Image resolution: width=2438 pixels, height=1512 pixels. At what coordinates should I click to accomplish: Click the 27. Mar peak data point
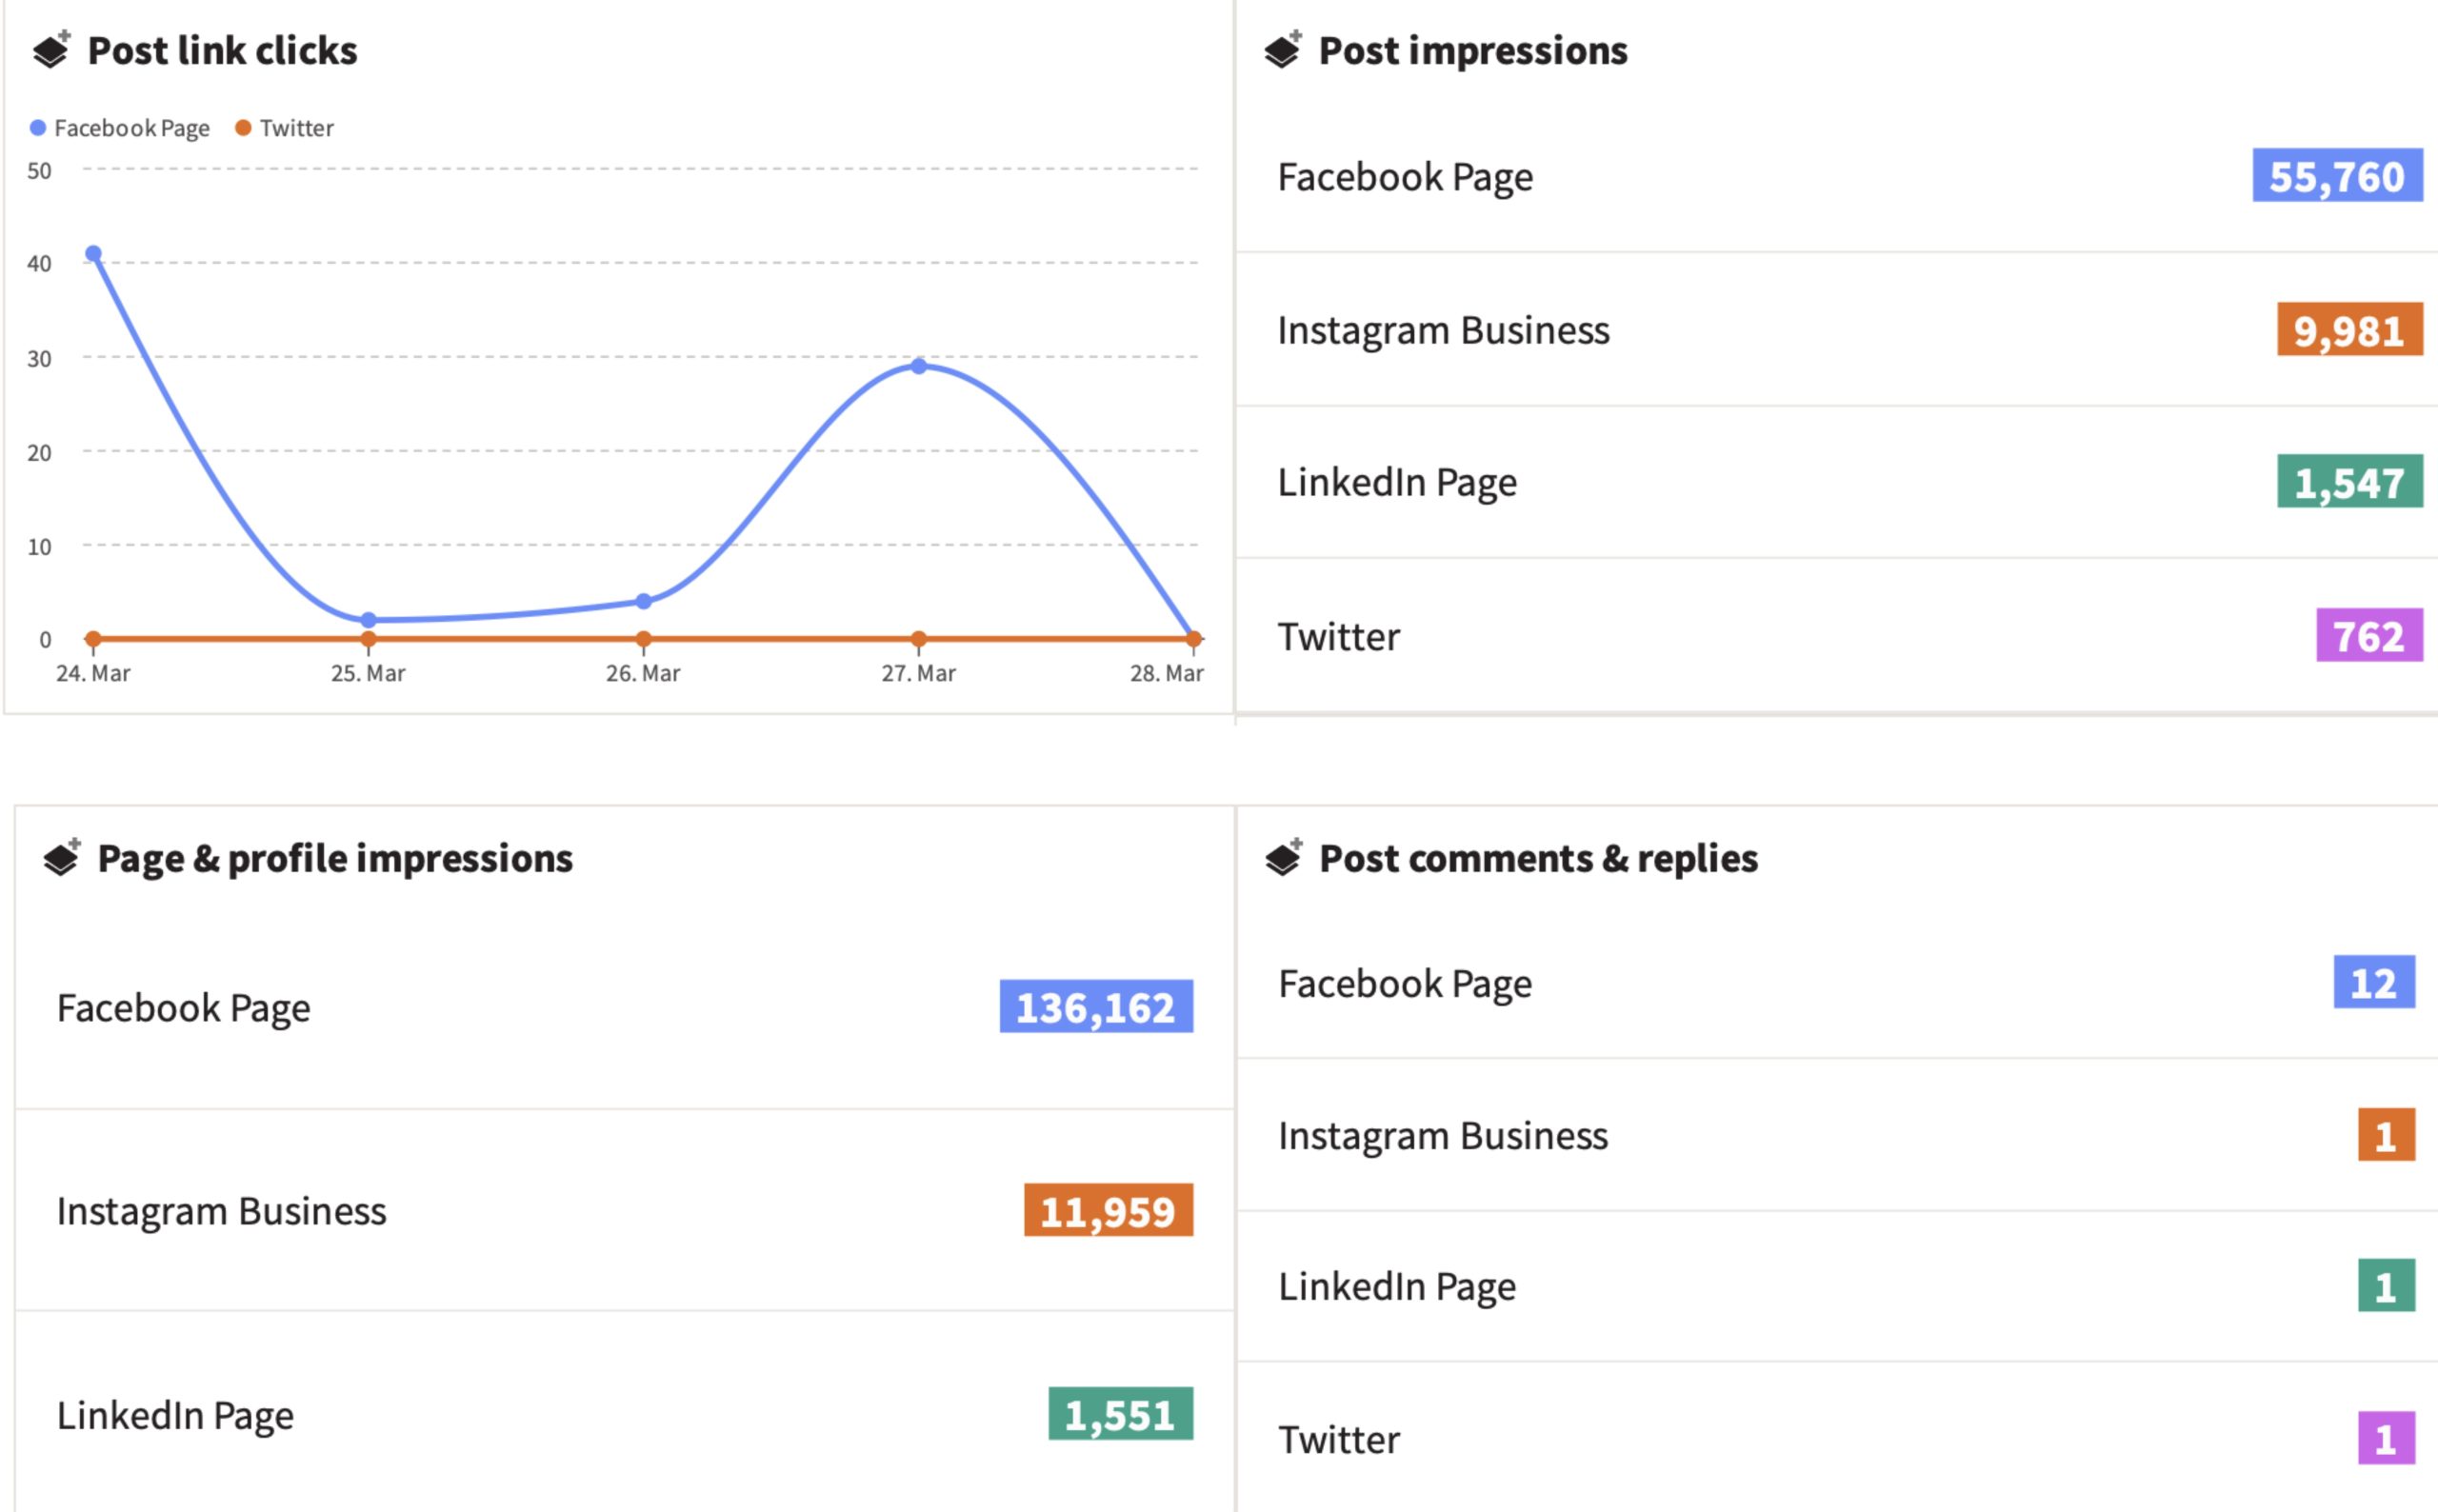(918, 366)
